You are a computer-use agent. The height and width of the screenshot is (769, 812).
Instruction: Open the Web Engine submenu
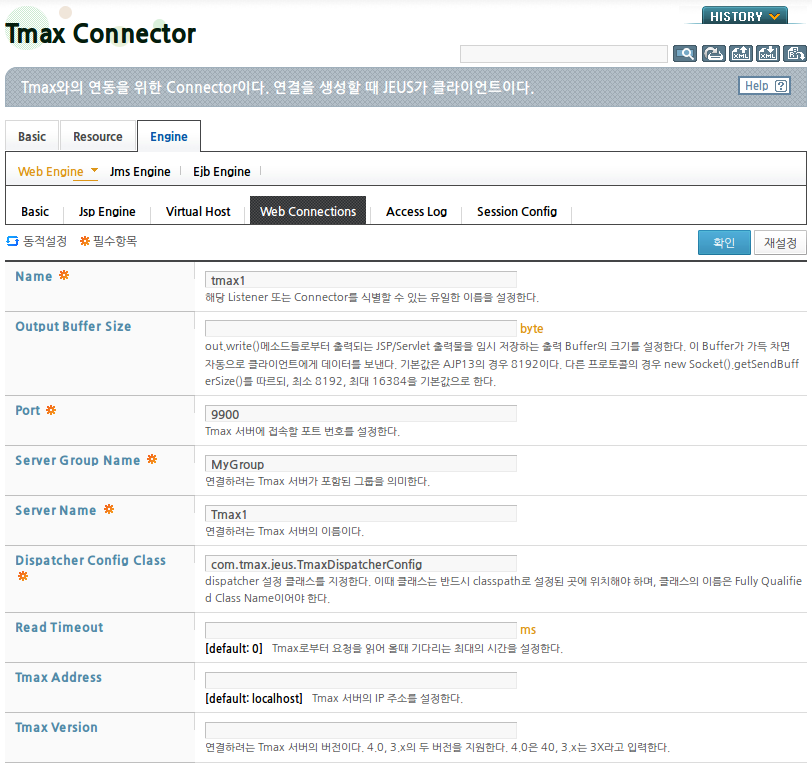tap(51, 171)
